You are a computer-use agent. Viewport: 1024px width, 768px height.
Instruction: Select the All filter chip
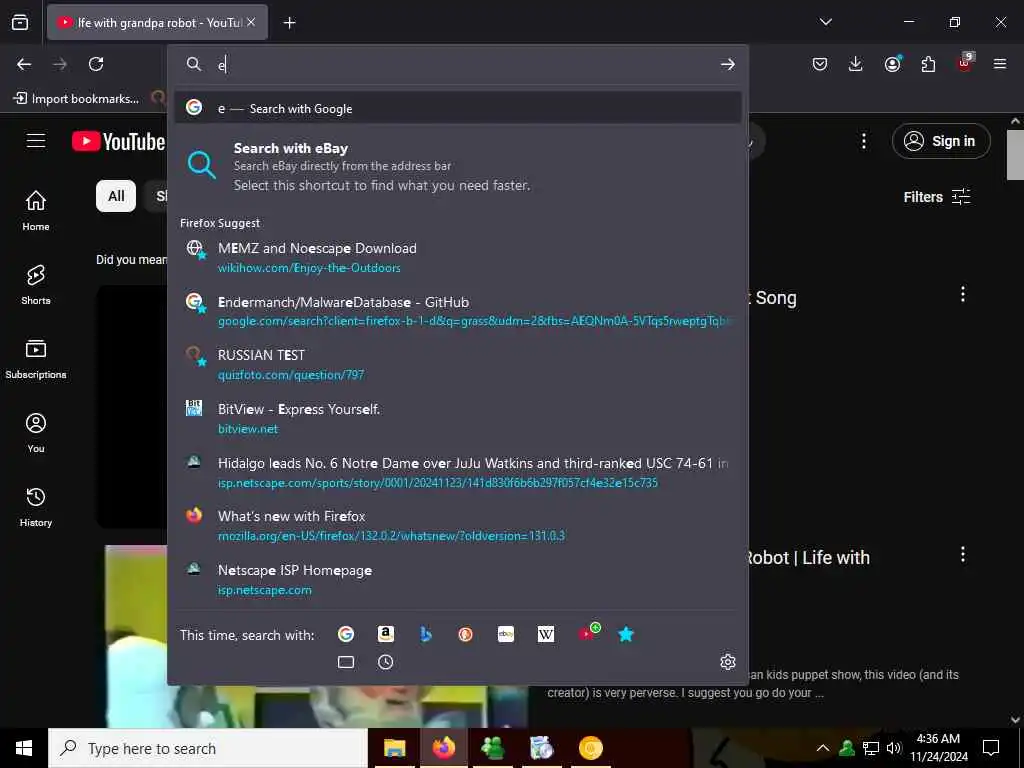click(x=116, y=196)
